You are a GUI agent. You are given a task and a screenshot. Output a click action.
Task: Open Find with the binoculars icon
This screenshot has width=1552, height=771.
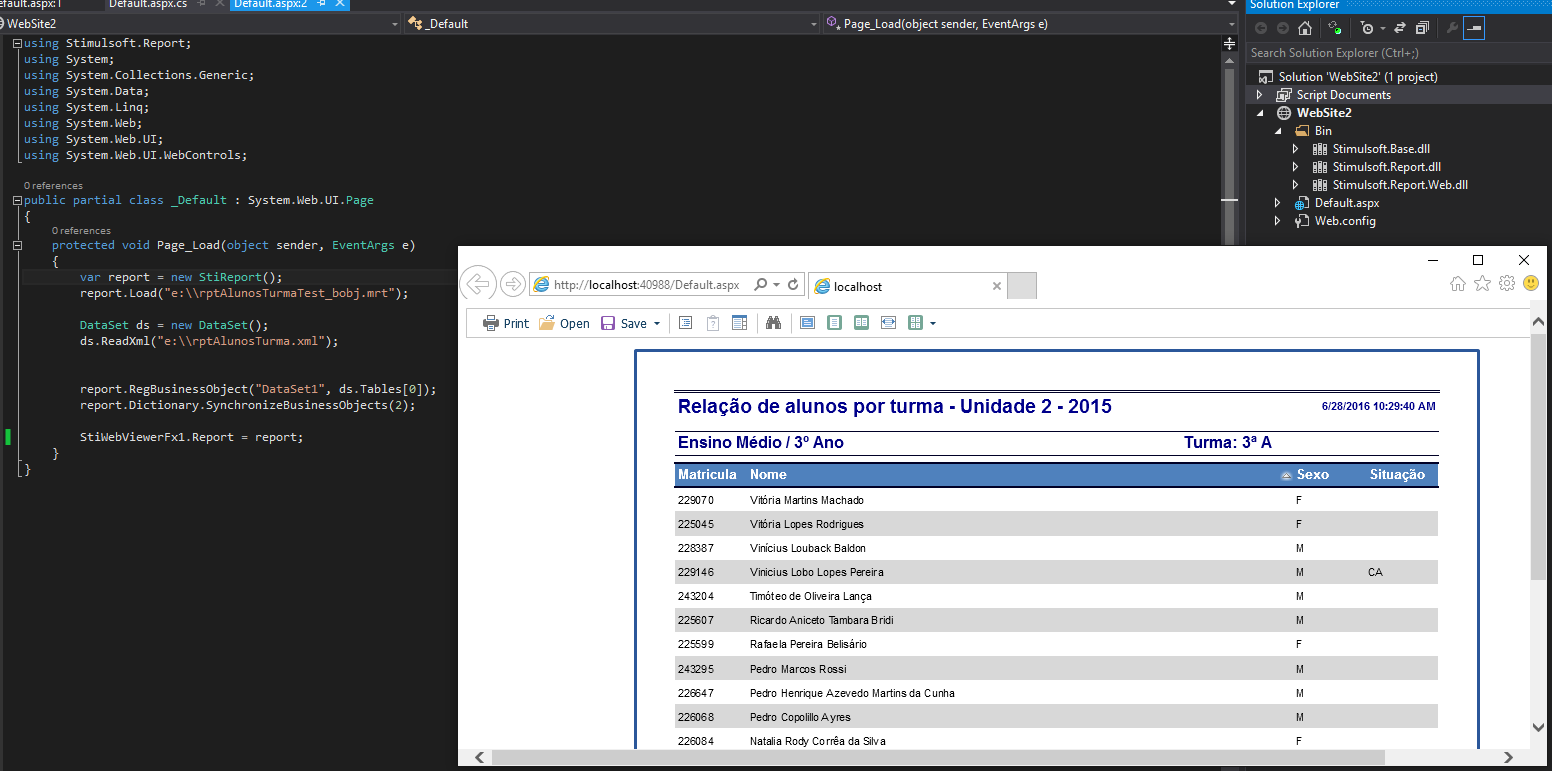[773, 323]
